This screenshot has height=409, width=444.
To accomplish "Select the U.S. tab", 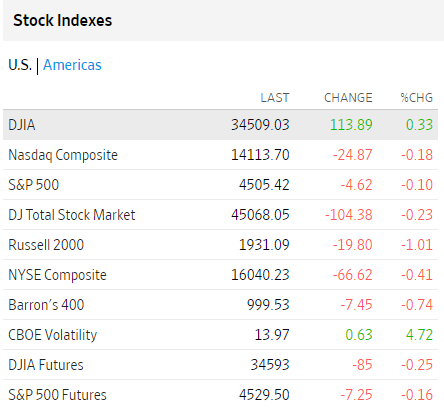I will [x=20, y=65].
